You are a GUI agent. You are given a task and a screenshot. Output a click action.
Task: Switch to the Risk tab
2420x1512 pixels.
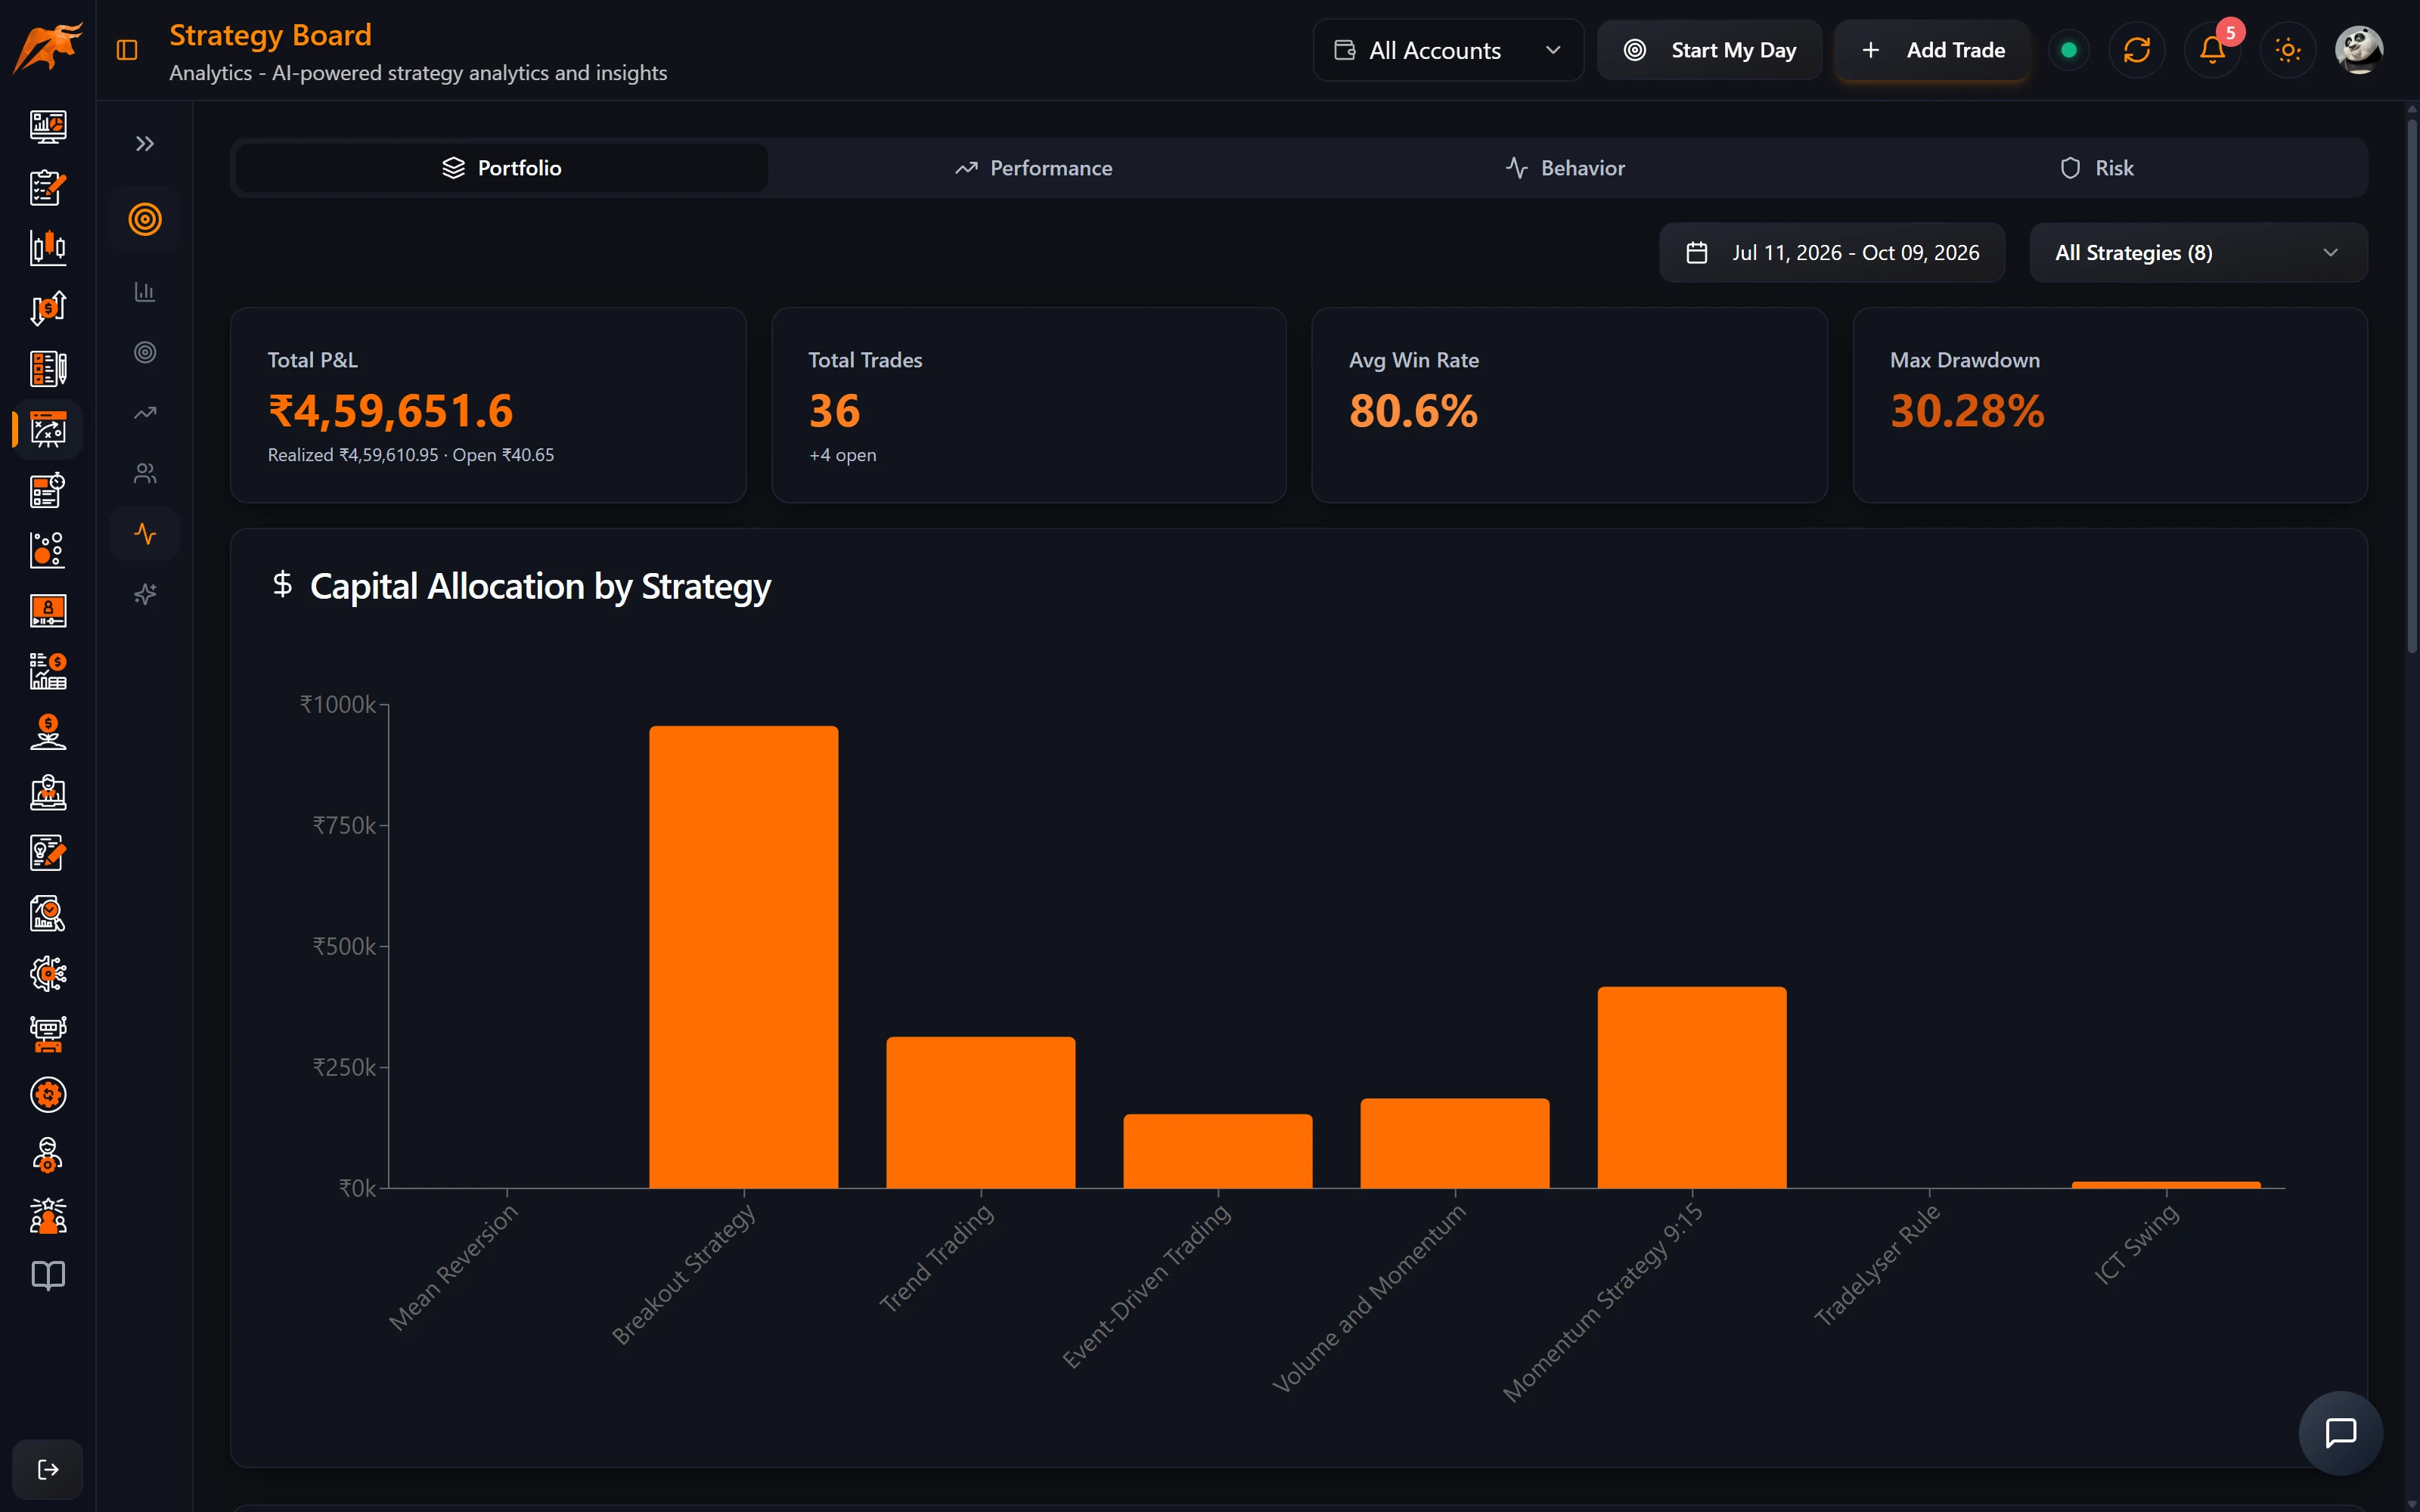(x=2097, y=168)
